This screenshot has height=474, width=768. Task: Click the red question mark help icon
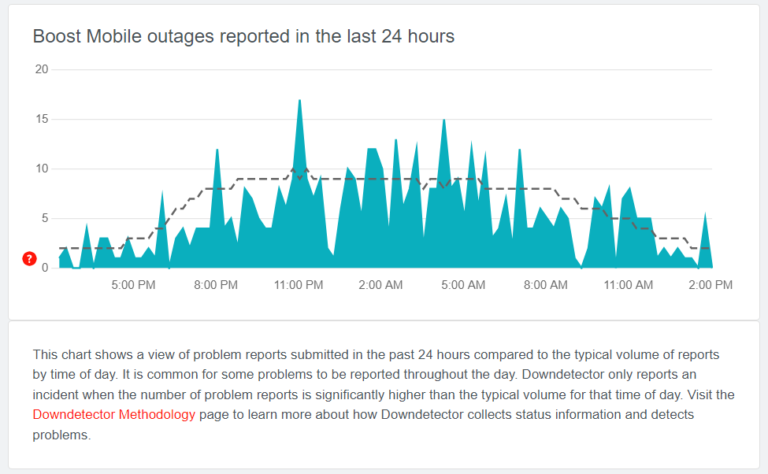point(29,259)
